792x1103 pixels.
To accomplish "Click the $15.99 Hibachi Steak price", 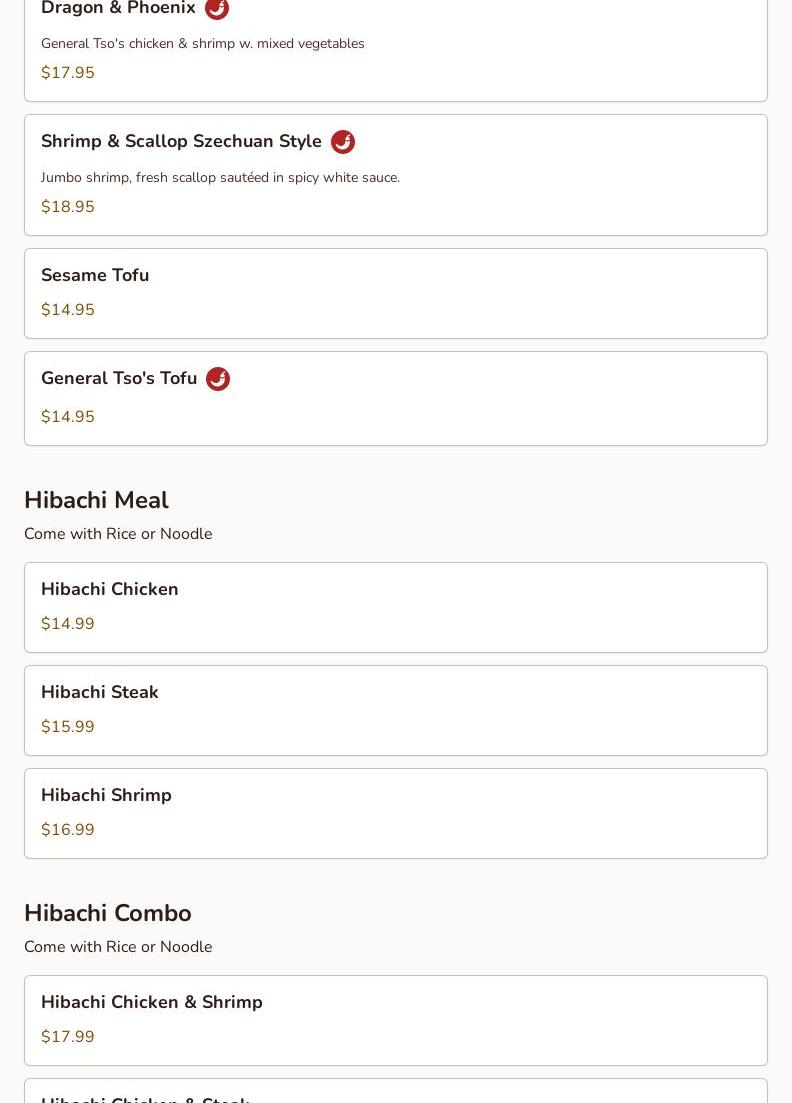I will (68, 727).
